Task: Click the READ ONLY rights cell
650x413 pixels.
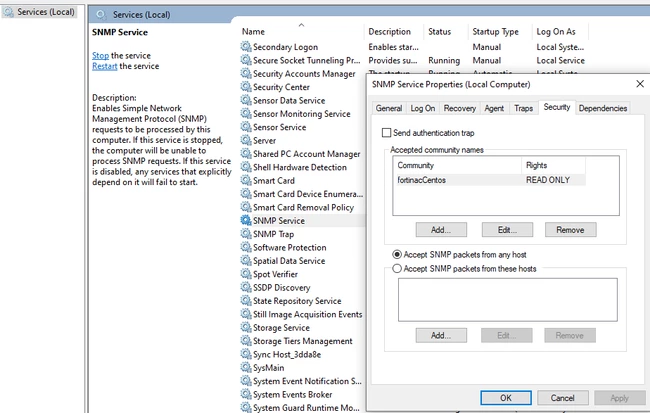Action: [x=548, y=180]
